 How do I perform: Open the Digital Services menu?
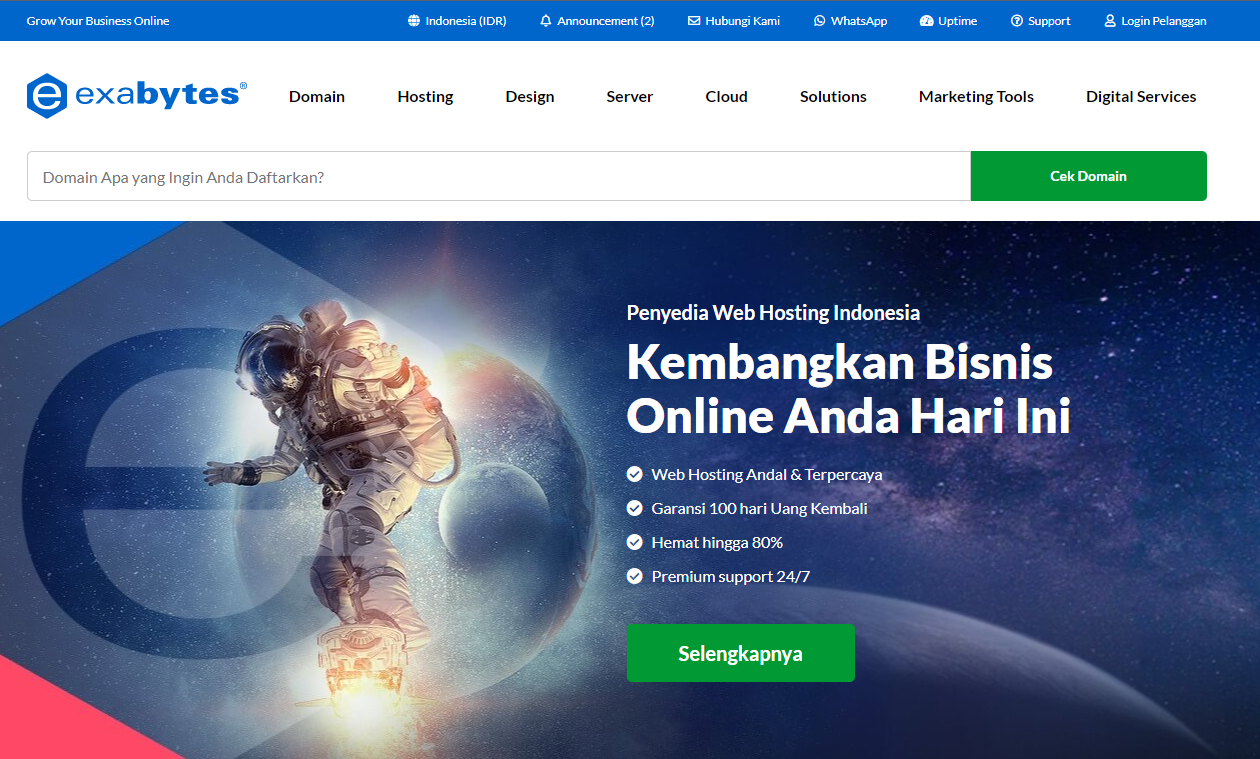click(x=1141, y=97)
